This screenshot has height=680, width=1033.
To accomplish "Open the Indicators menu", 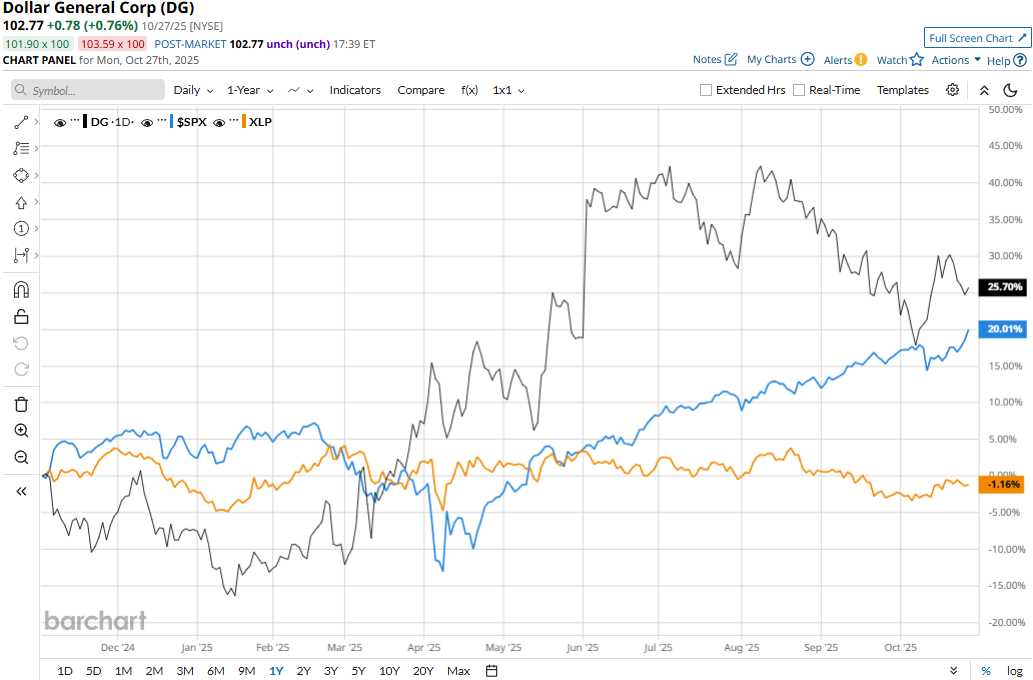I will 355,90.
